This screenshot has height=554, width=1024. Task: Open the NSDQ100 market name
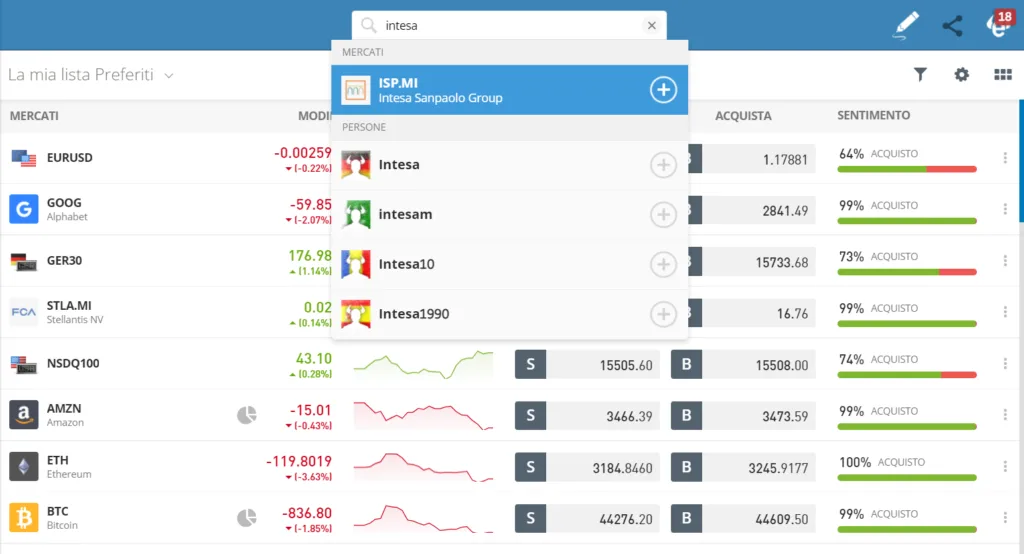pos(72,363)
